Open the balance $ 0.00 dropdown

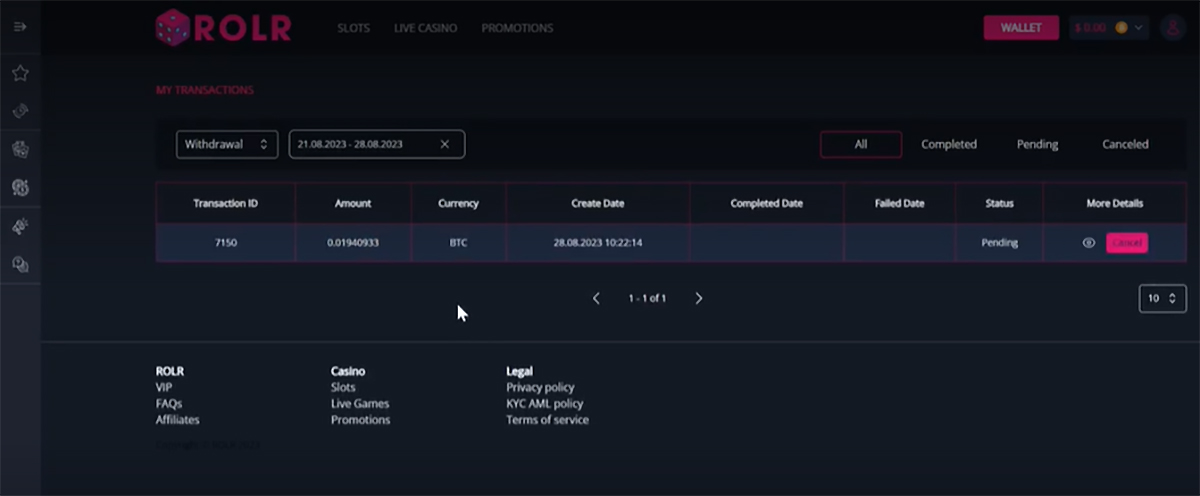click(x=1110, y=28)
